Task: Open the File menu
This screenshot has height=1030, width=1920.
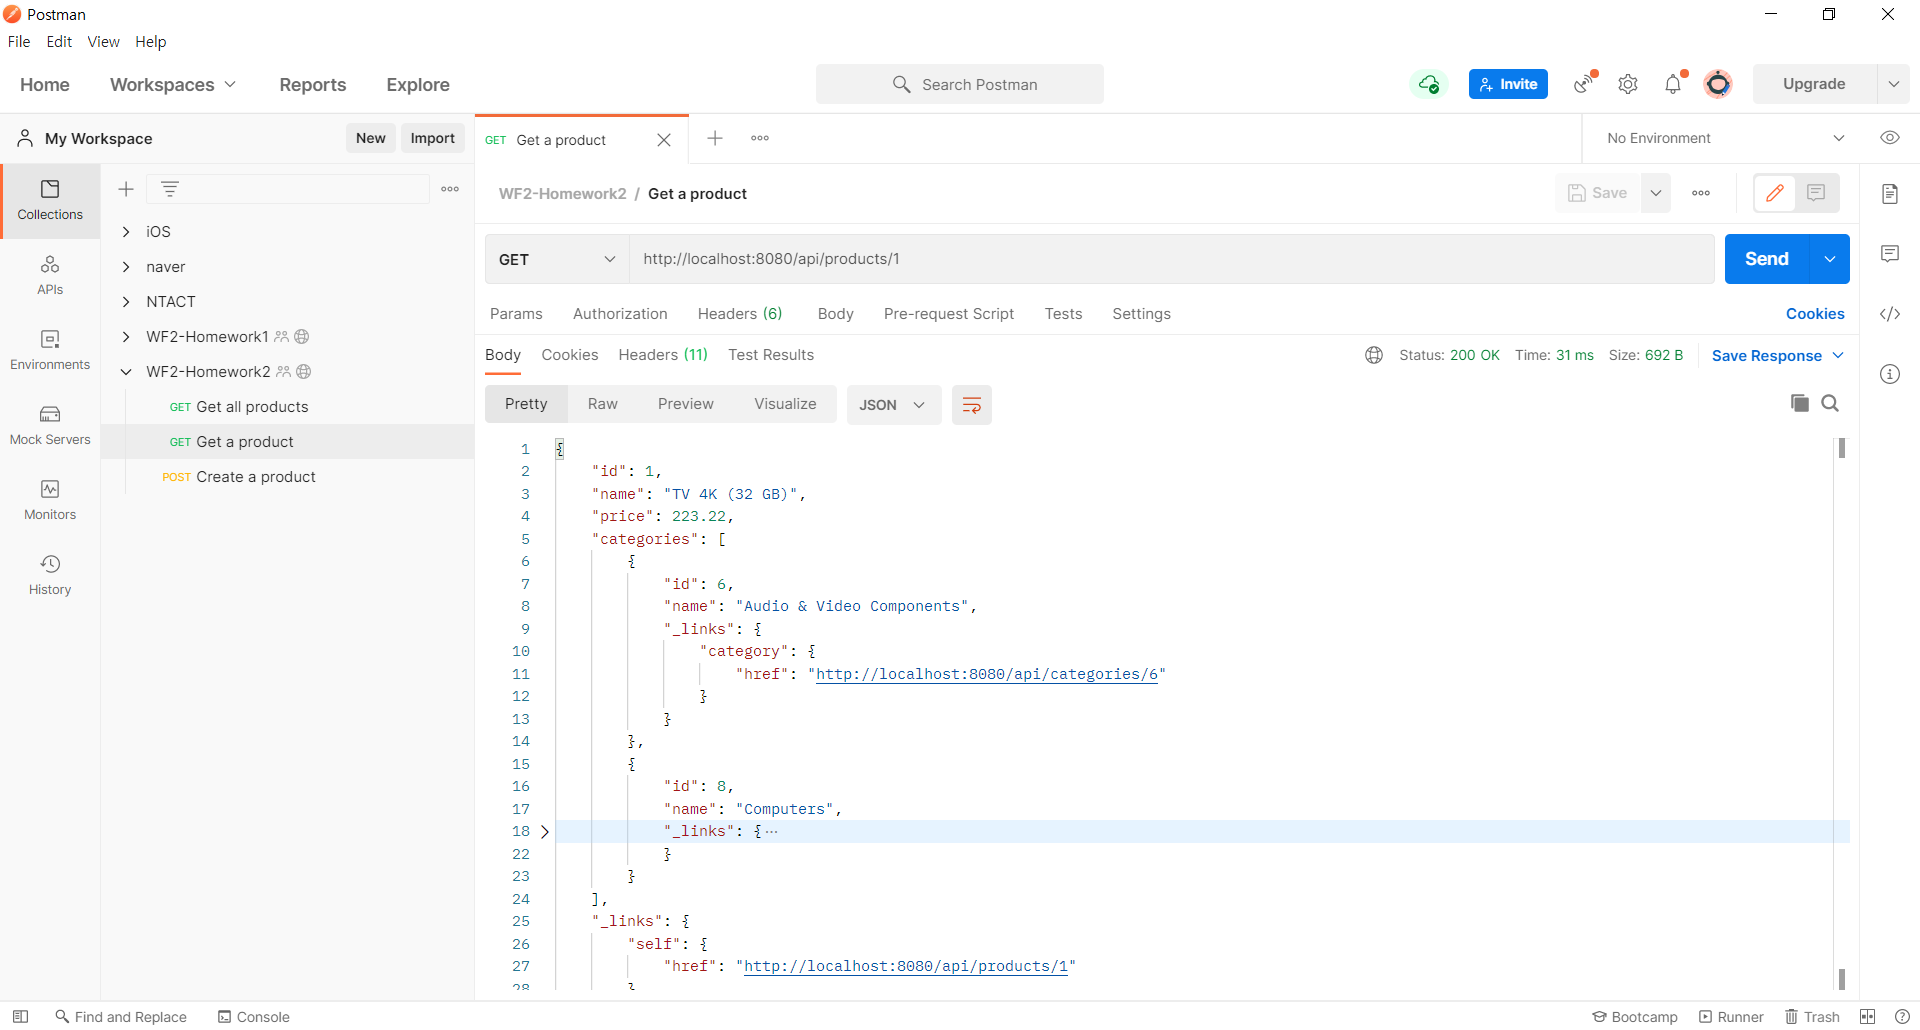Action: pyautogui.click(x=19, y=42)
